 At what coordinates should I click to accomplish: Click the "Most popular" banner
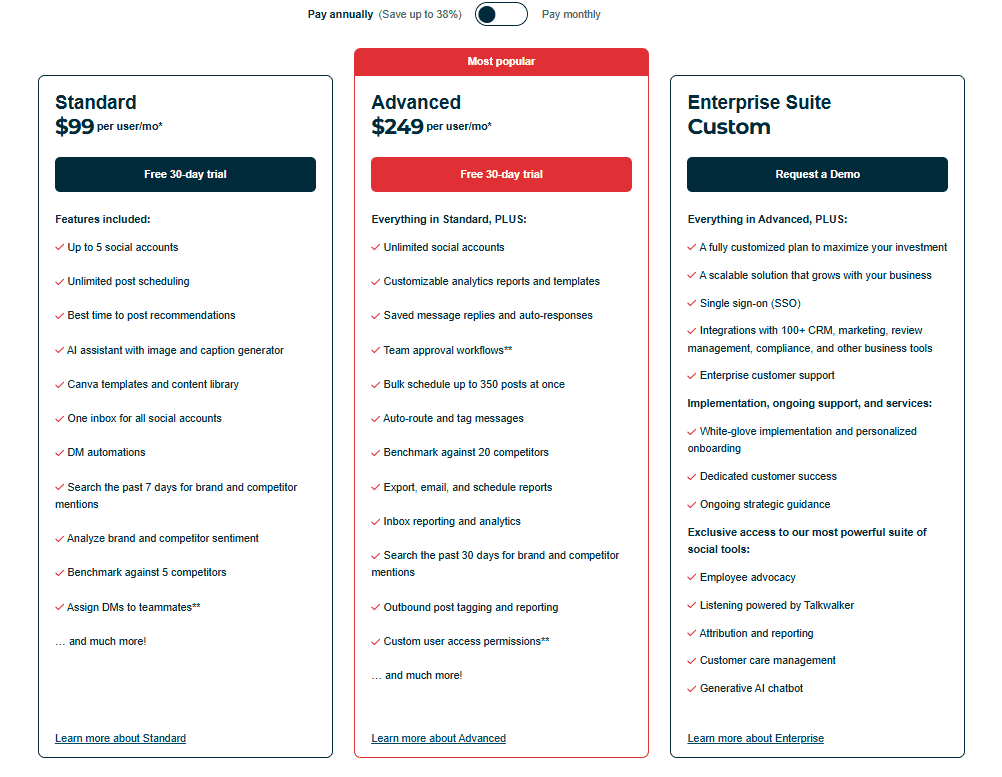click(501, 61)
